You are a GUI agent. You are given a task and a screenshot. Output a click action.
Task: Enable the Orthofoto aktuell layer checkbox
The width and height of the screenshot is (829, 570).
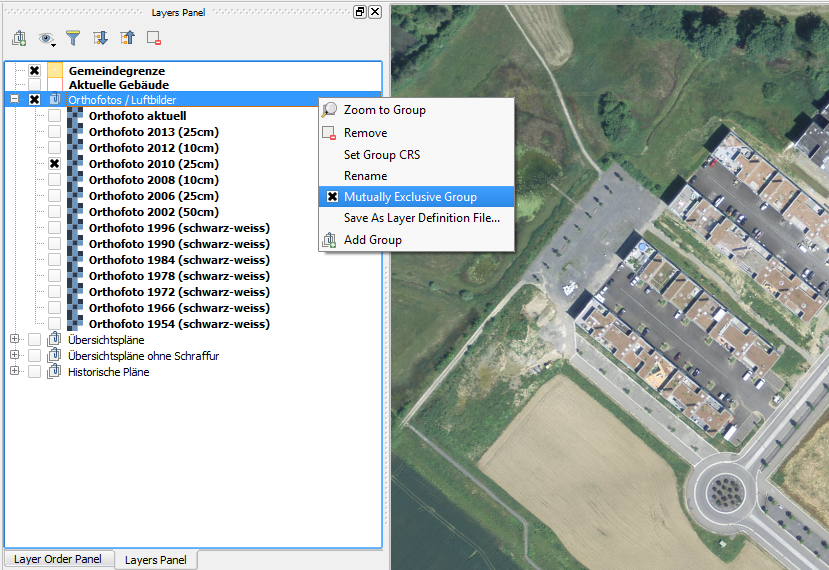point(54,116)
